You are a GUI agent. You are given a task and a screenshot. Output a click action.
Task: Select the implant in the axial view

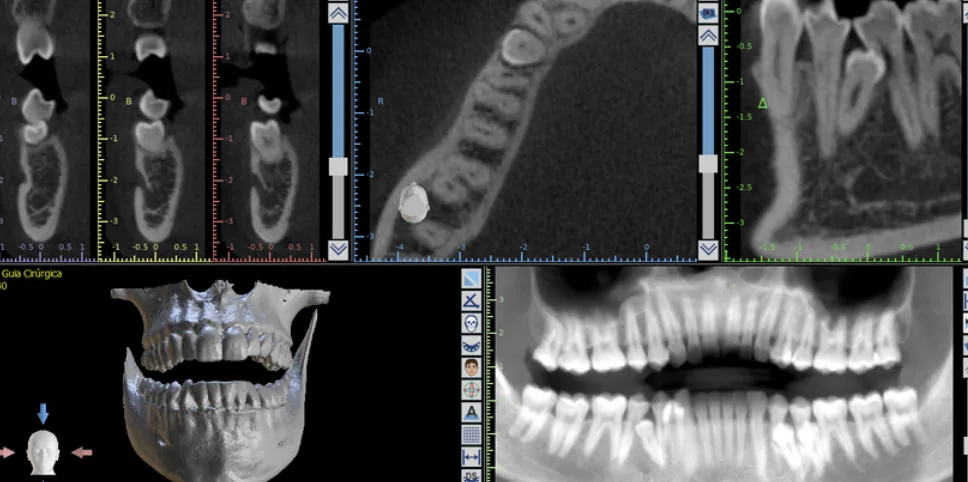[413, 203]
